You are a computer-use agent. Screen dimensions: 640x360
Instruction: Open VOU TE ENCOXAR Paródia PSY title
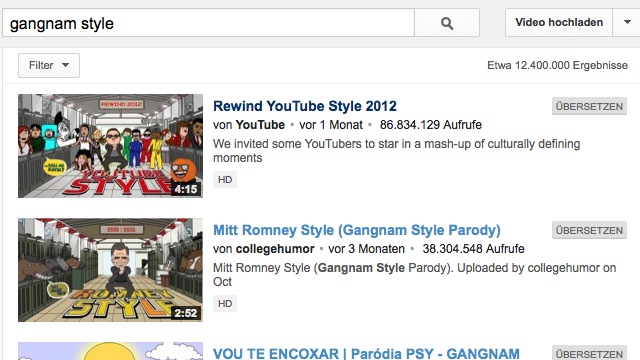tap(366, 353)
